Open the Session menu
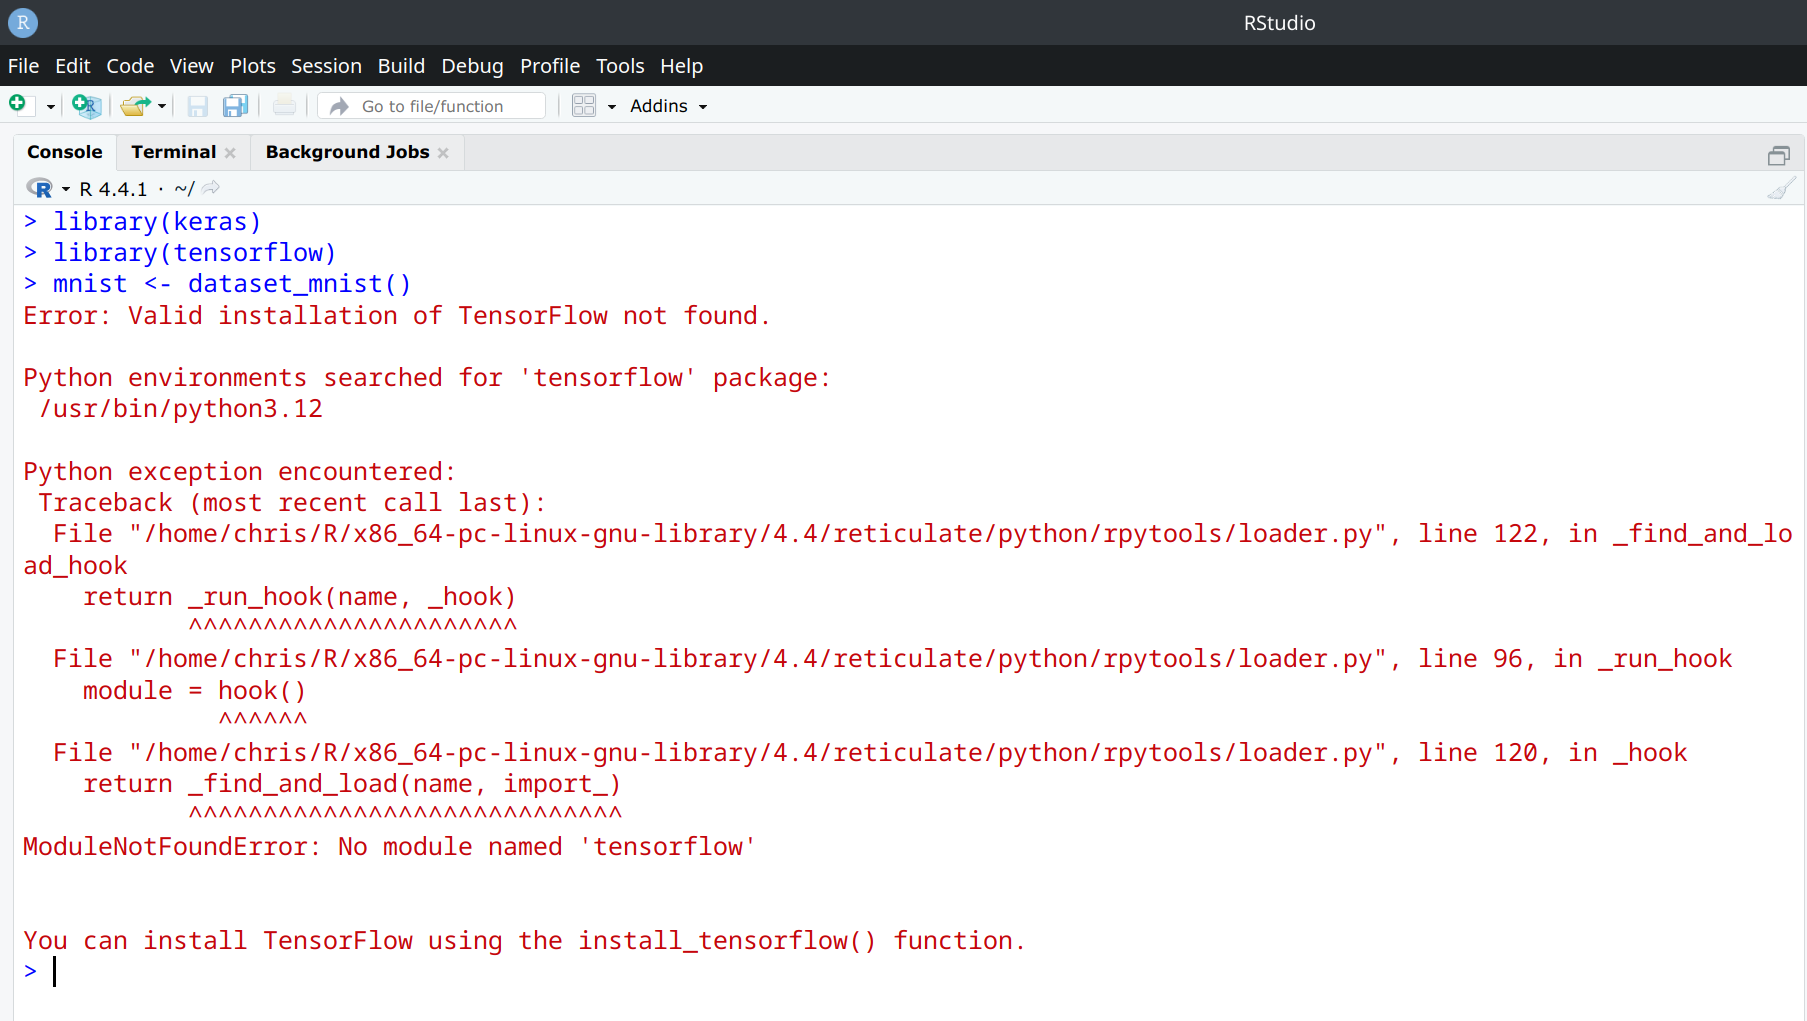Screen dimensions: 1807x1021 pyautogui.click(x=326, y=66)
